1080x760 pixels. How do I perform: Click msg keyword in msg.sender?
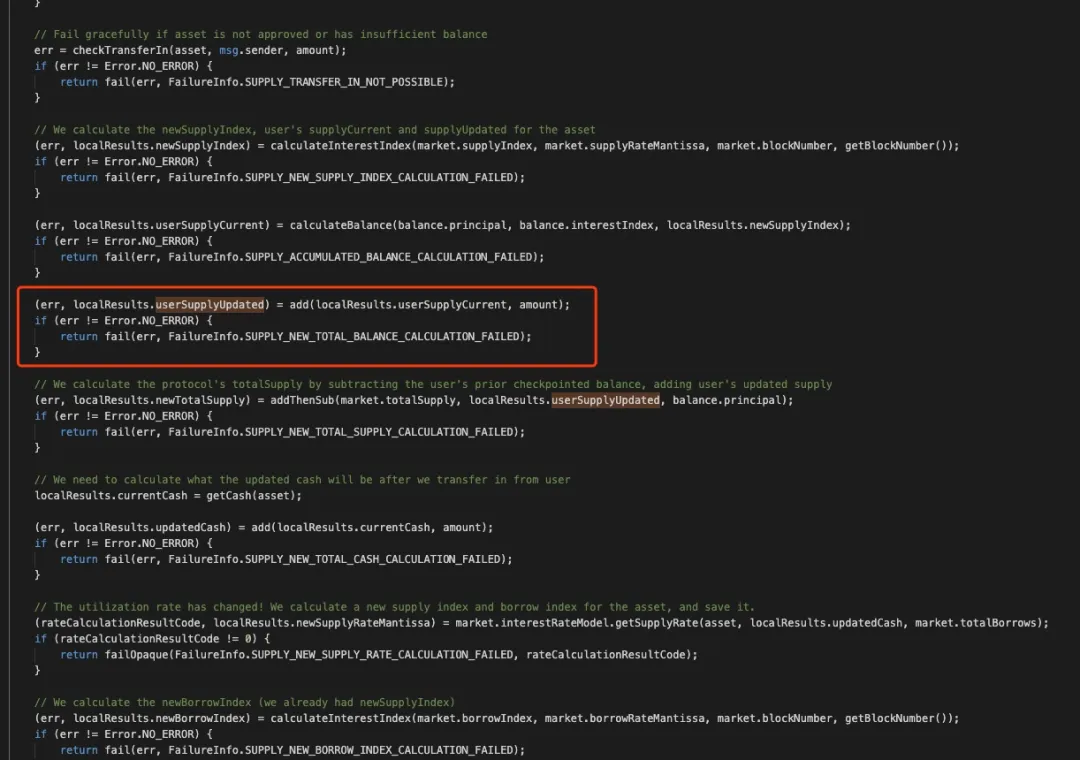[229, 50]
